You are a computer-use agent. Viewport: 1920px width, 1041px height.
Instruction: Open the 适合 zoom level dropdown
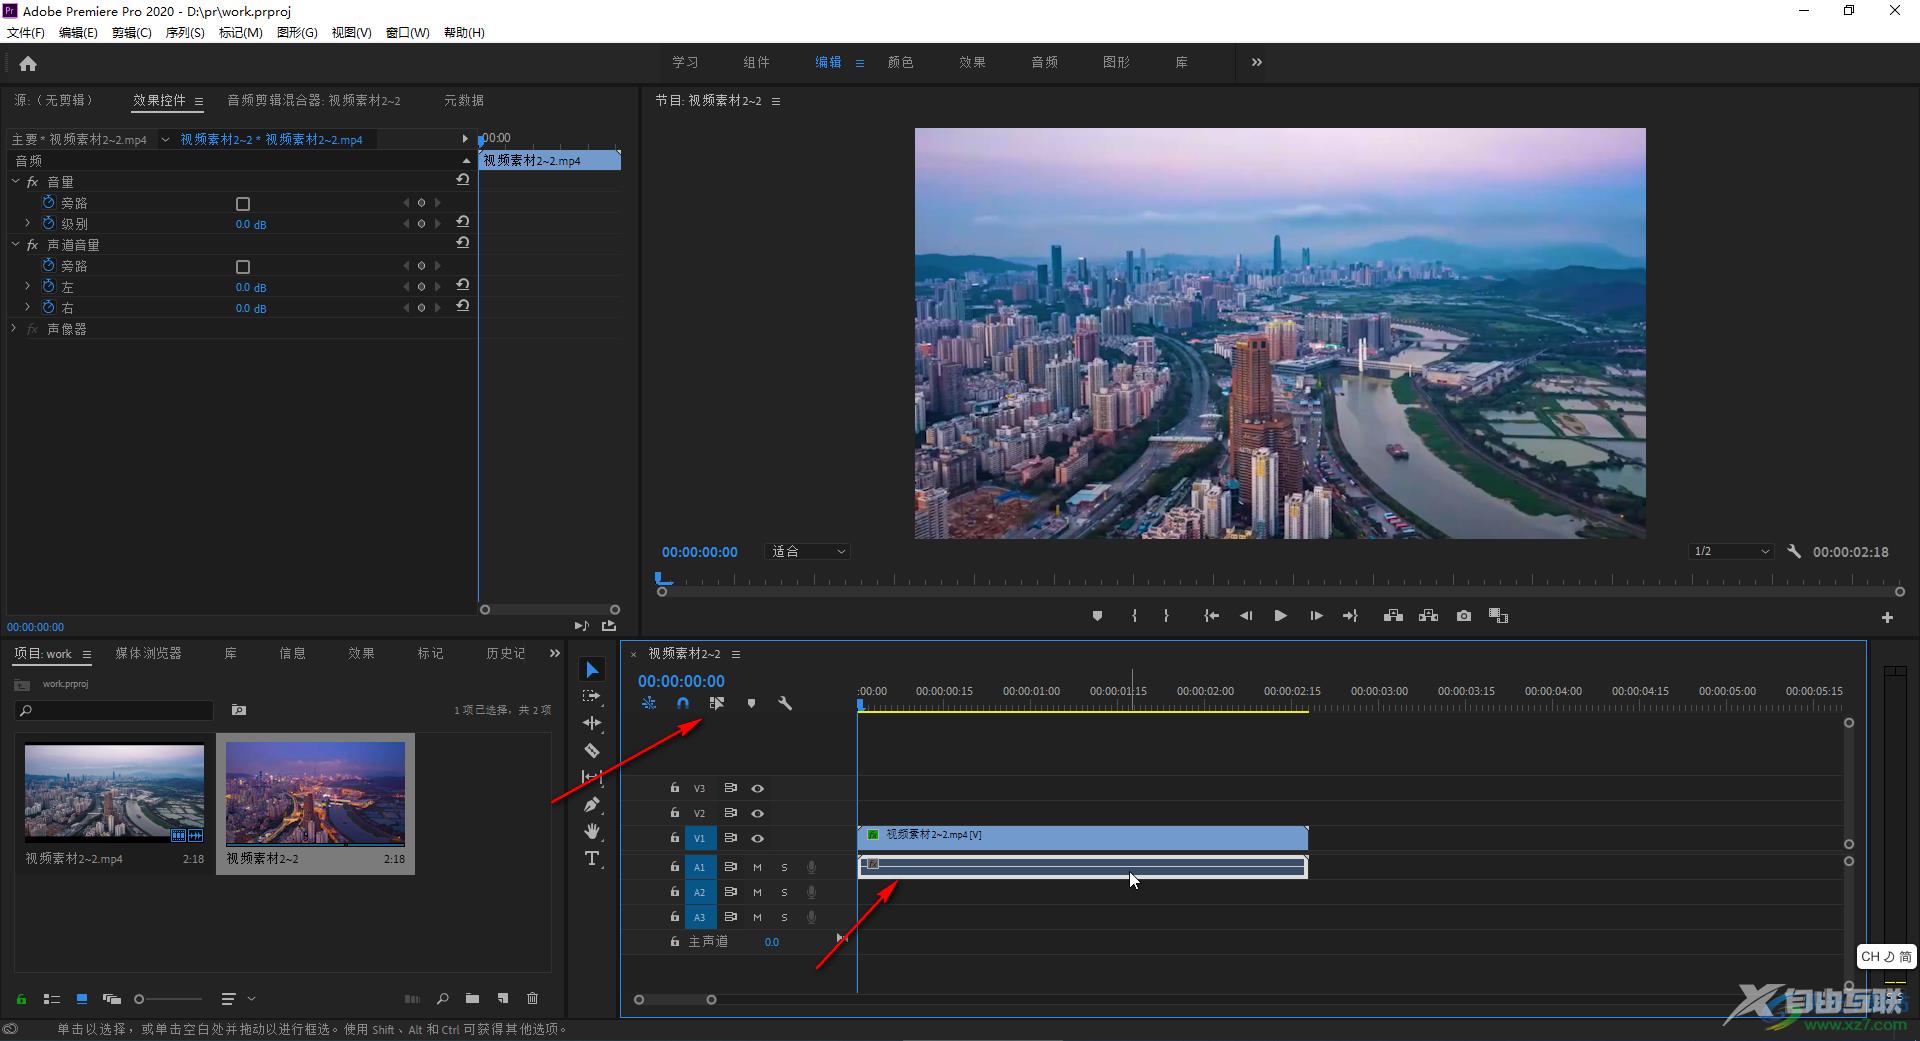[x=808, y=551]
